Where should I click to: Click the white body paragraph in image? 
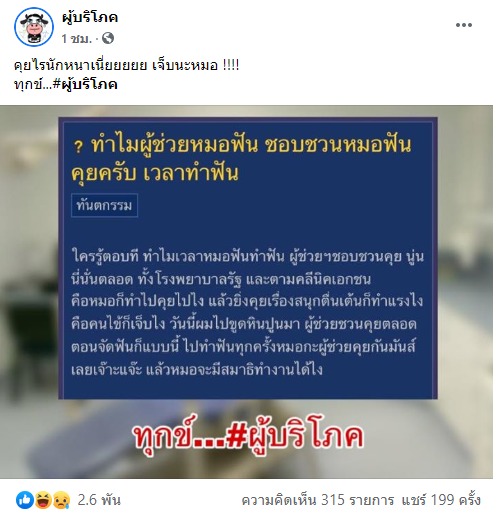[x=247, y=312]
